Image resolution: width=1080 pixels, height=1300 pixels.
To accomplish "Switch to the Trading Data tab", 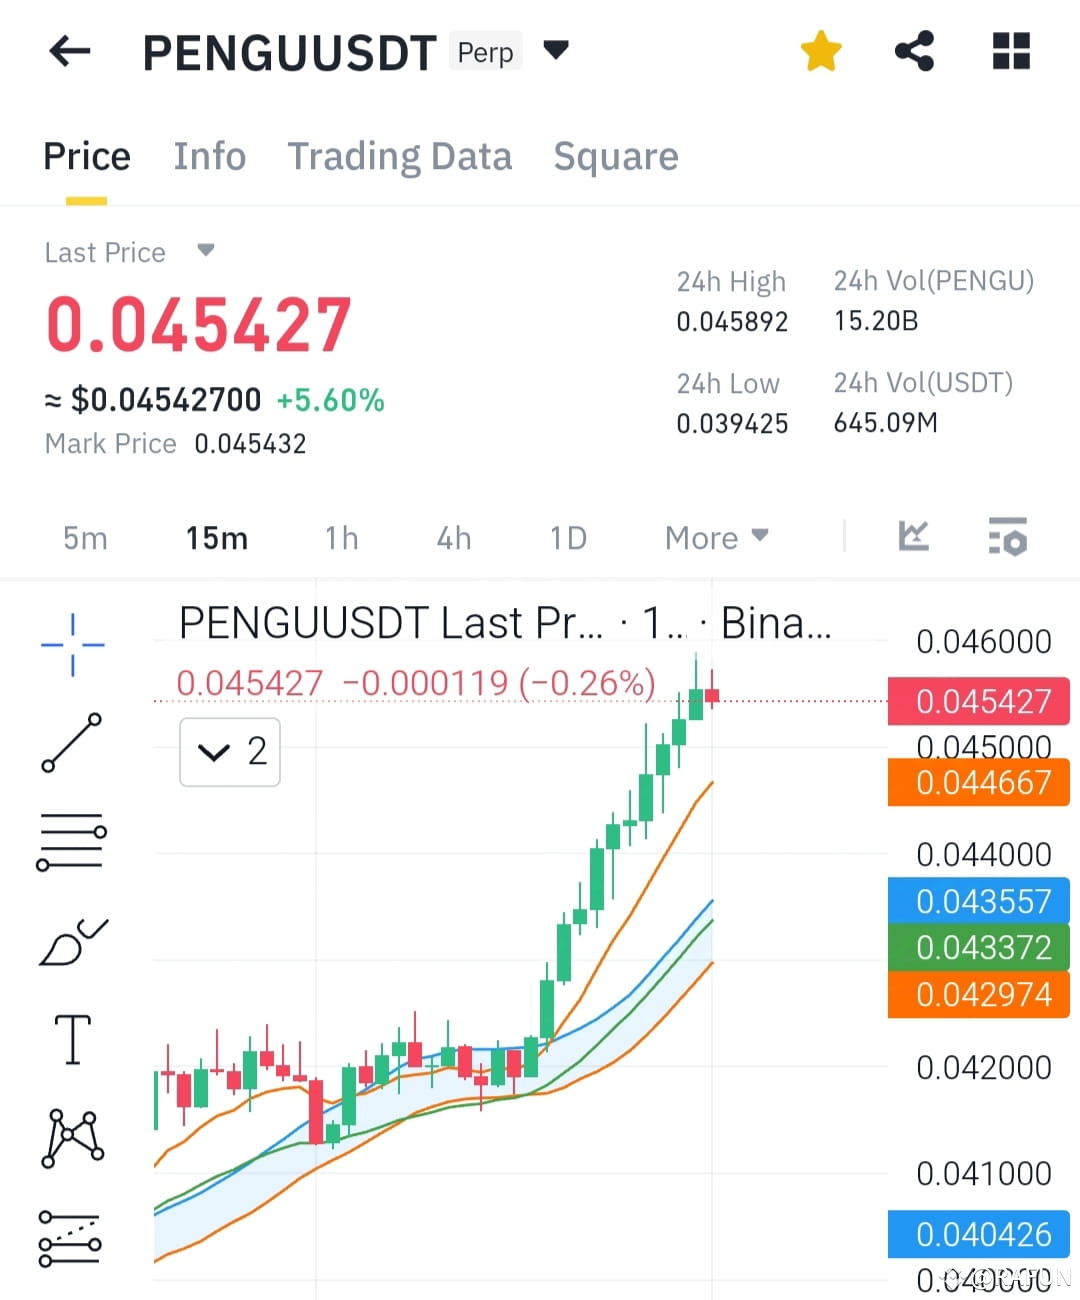I will click(x=400, y=157).
